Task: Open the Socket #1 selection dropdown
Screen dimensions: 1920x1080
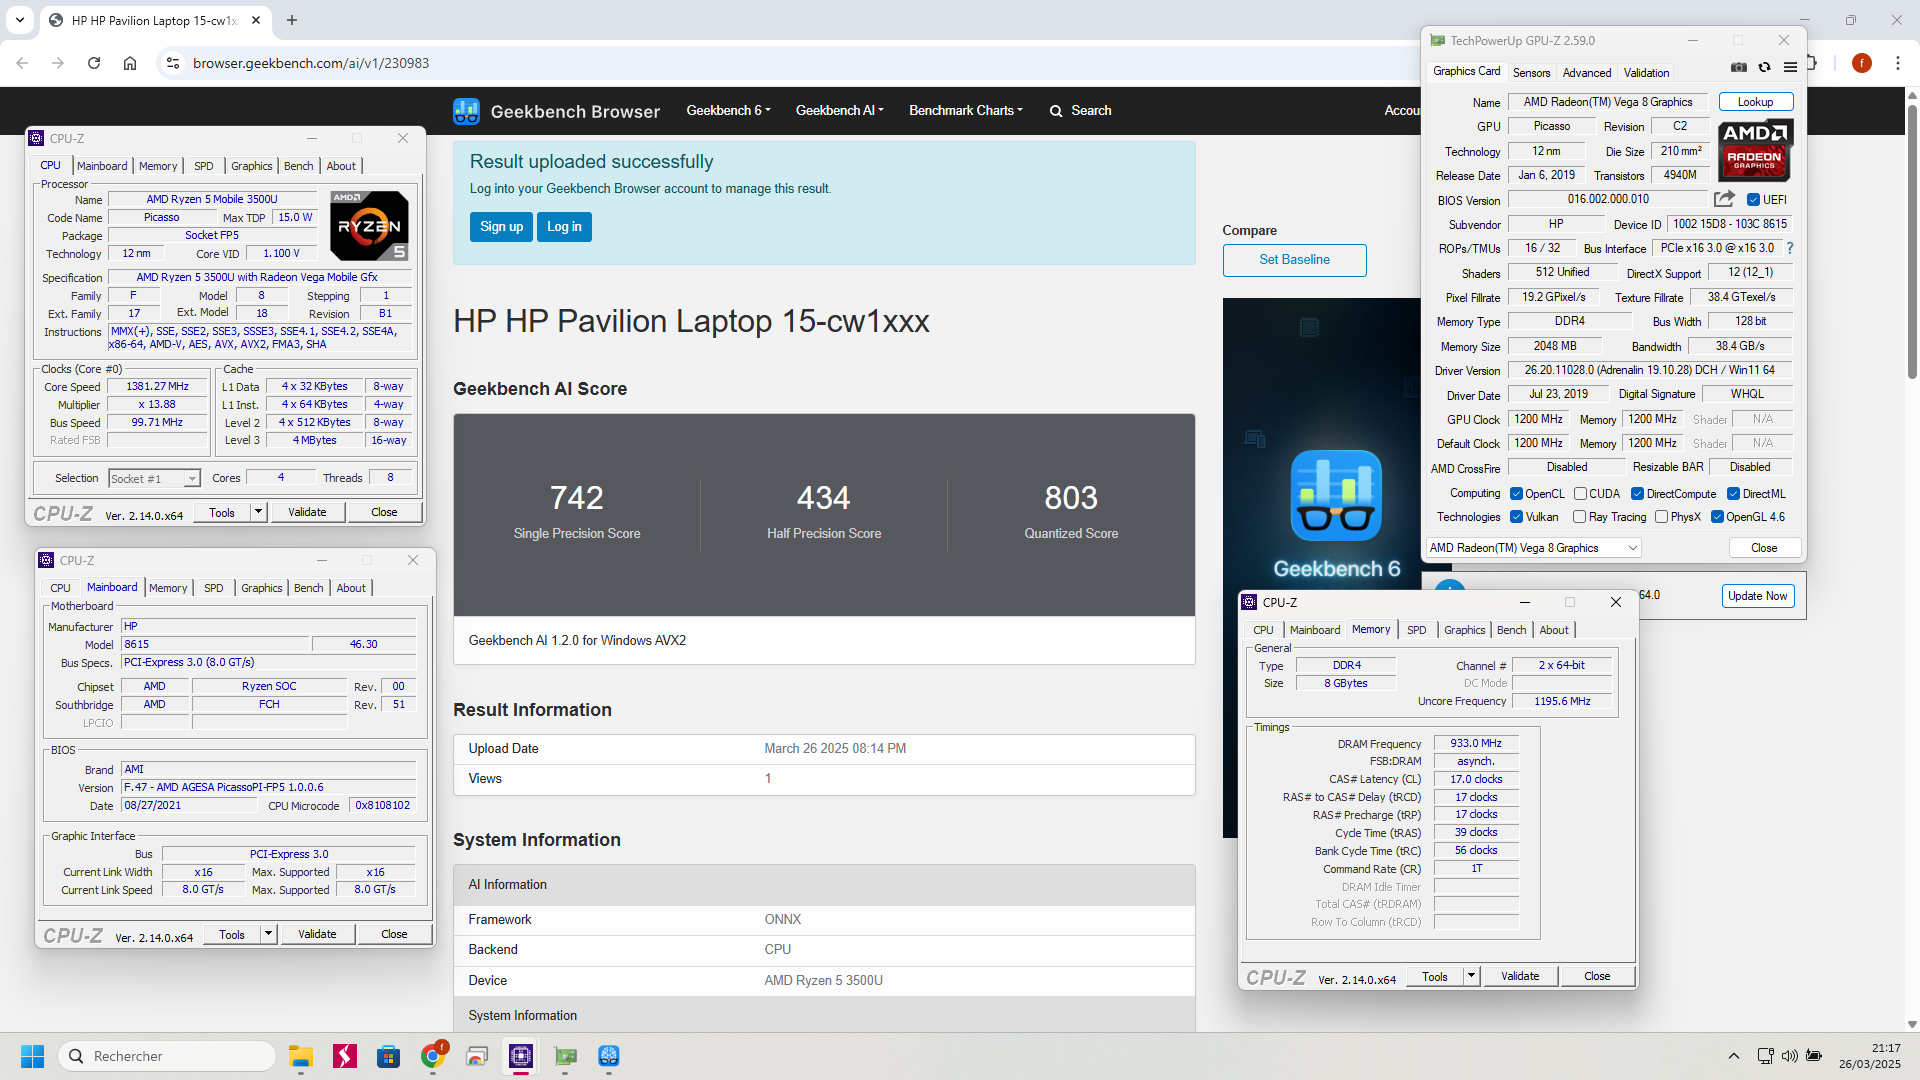Action: click(x=154, y=479)
